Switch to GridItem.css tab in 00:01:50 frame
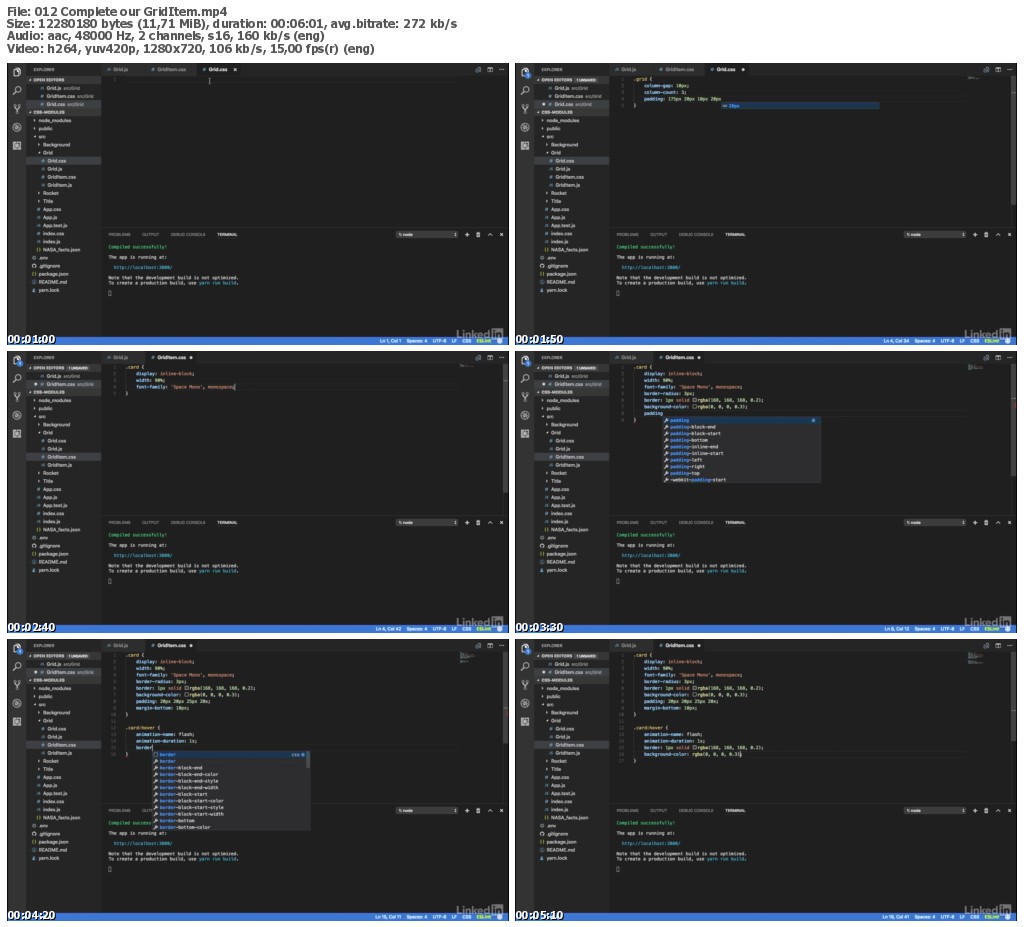 pos(677,69)
